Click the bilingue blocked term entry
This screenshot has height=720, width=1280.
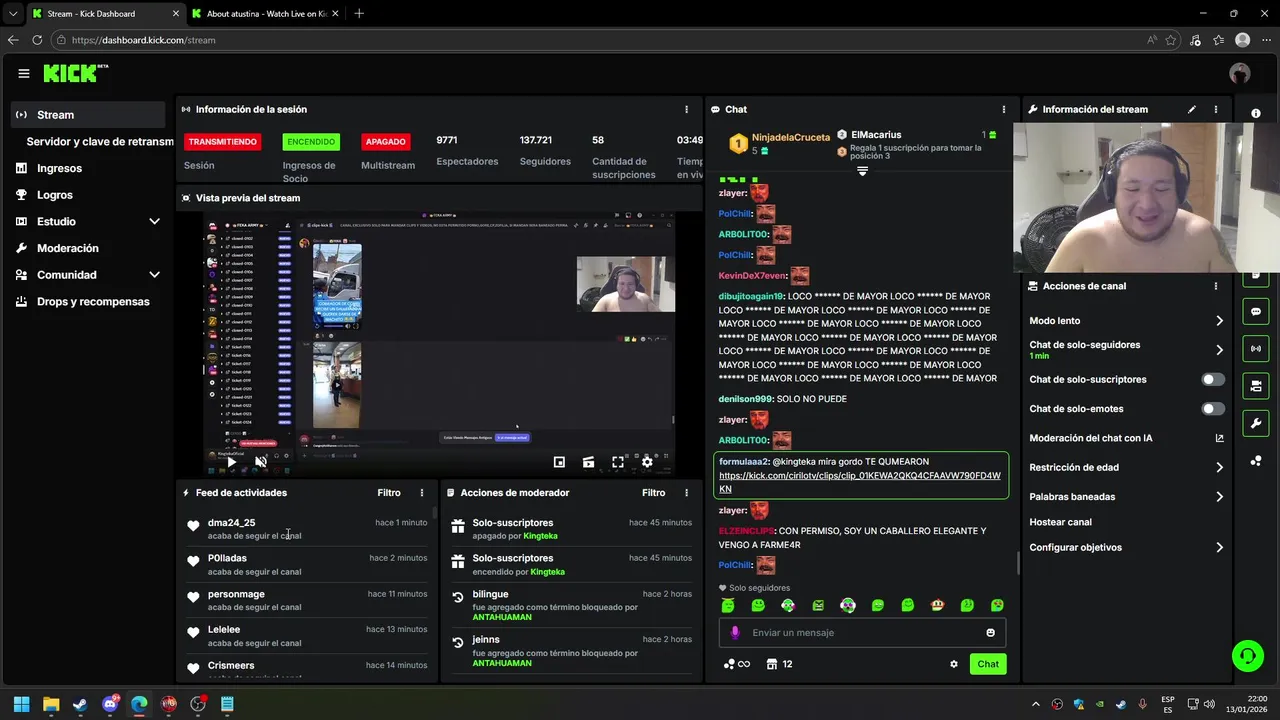pos(571,605)
